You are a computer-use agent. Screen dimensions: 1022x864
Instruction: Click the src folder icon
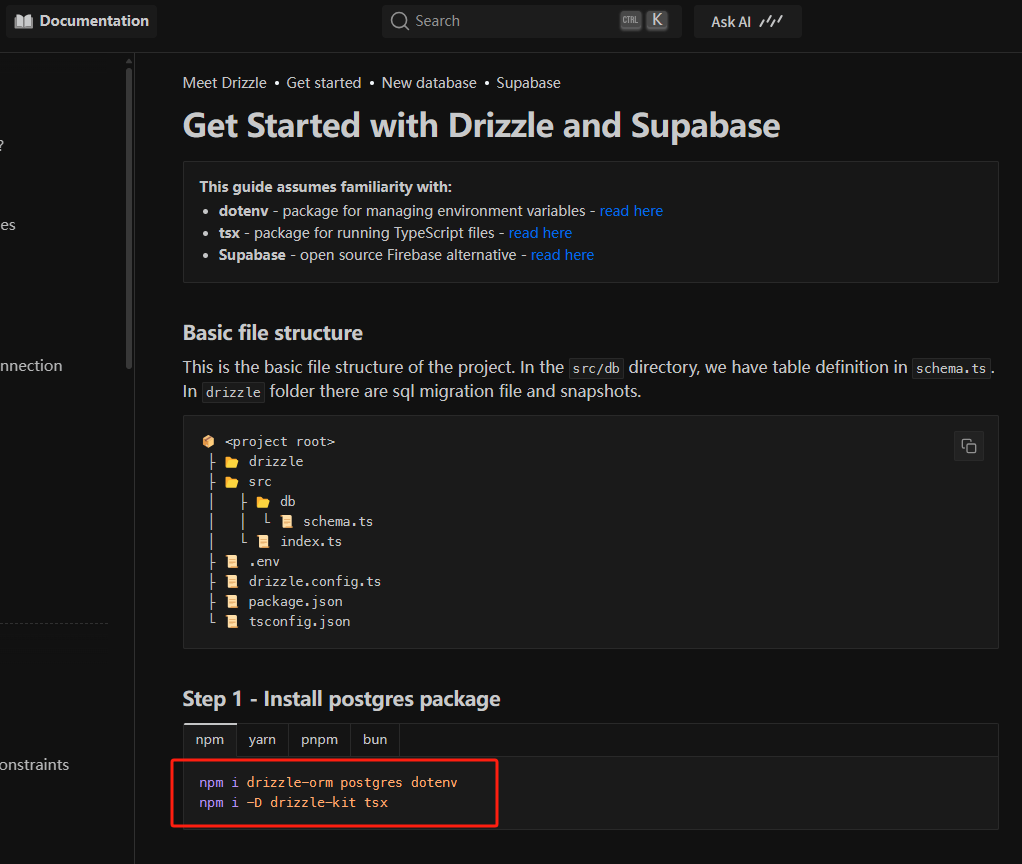pos(231,482)
